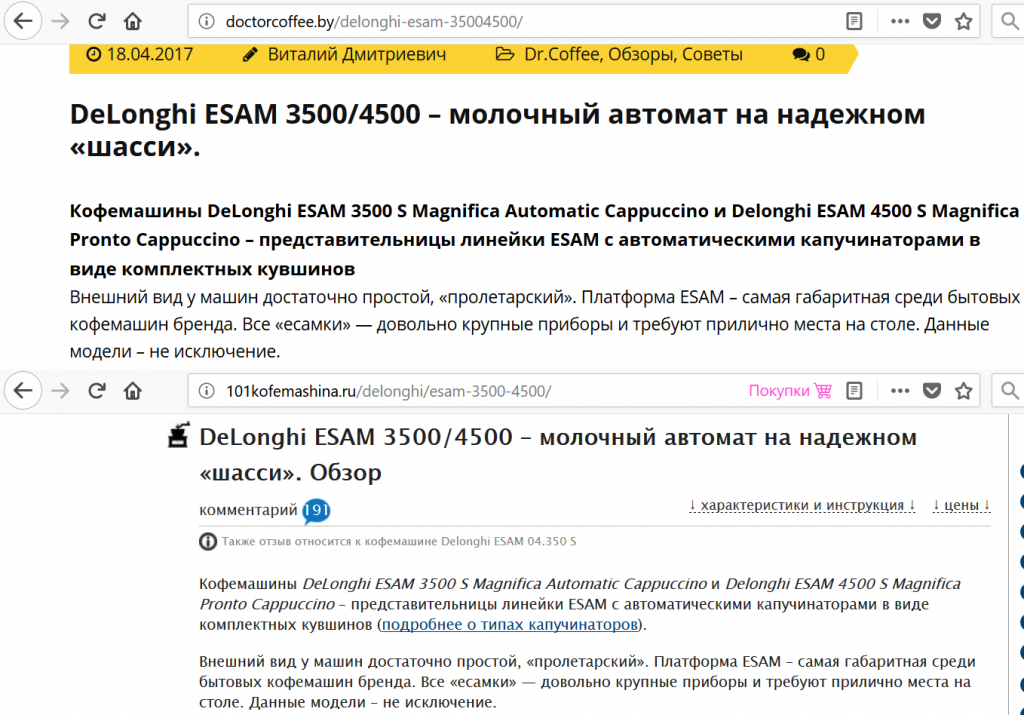Open Советы category link
This screenshot has width=1024, height=715.
pos(712,54)
